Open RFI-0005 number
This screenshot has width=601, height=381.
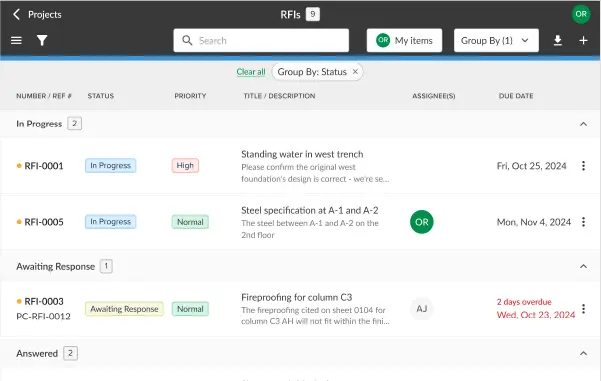click(x=44, y=222)
